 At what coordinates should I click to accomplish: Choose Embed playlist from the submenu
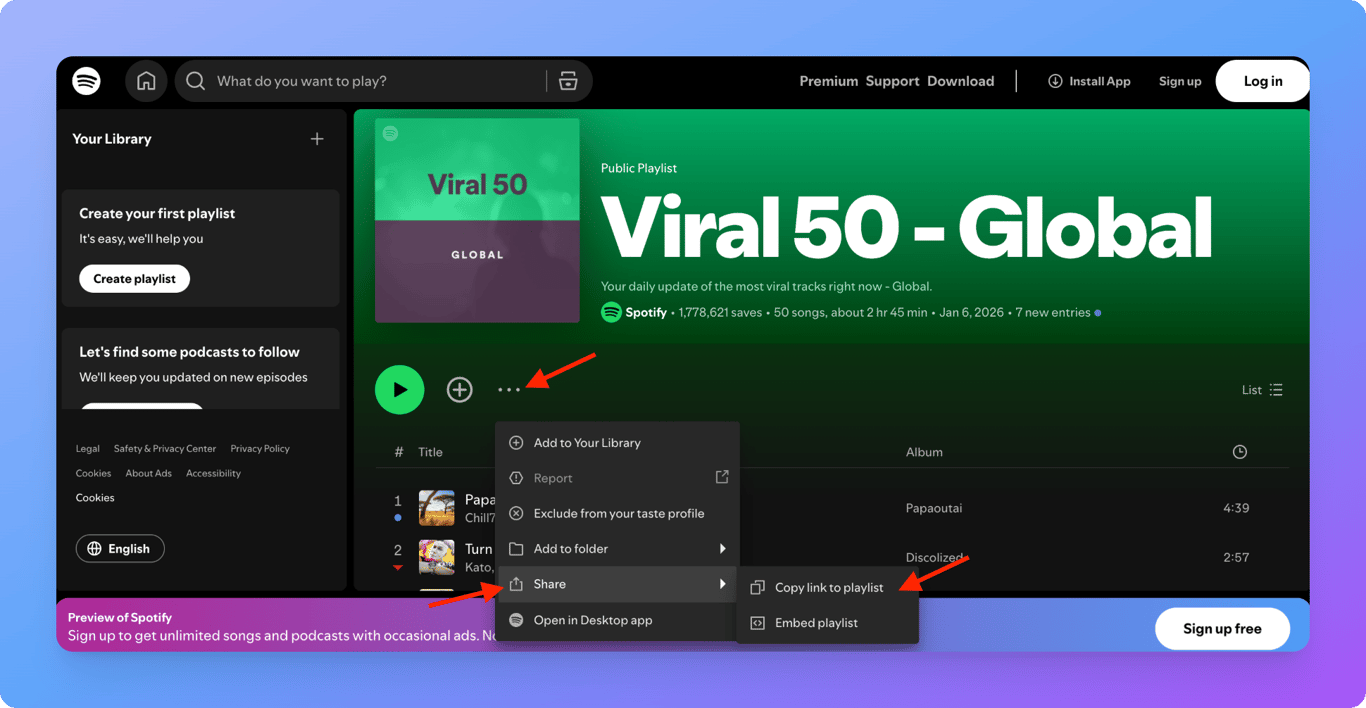click(817, 622)
